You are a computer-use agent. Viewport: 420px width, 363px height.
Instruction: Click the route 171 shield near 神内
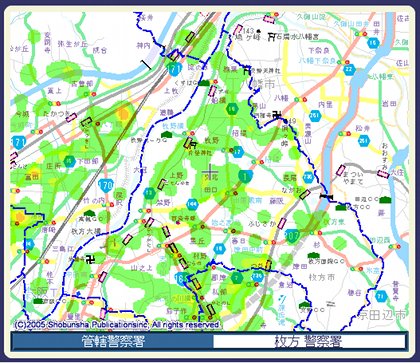click(175, 68)
